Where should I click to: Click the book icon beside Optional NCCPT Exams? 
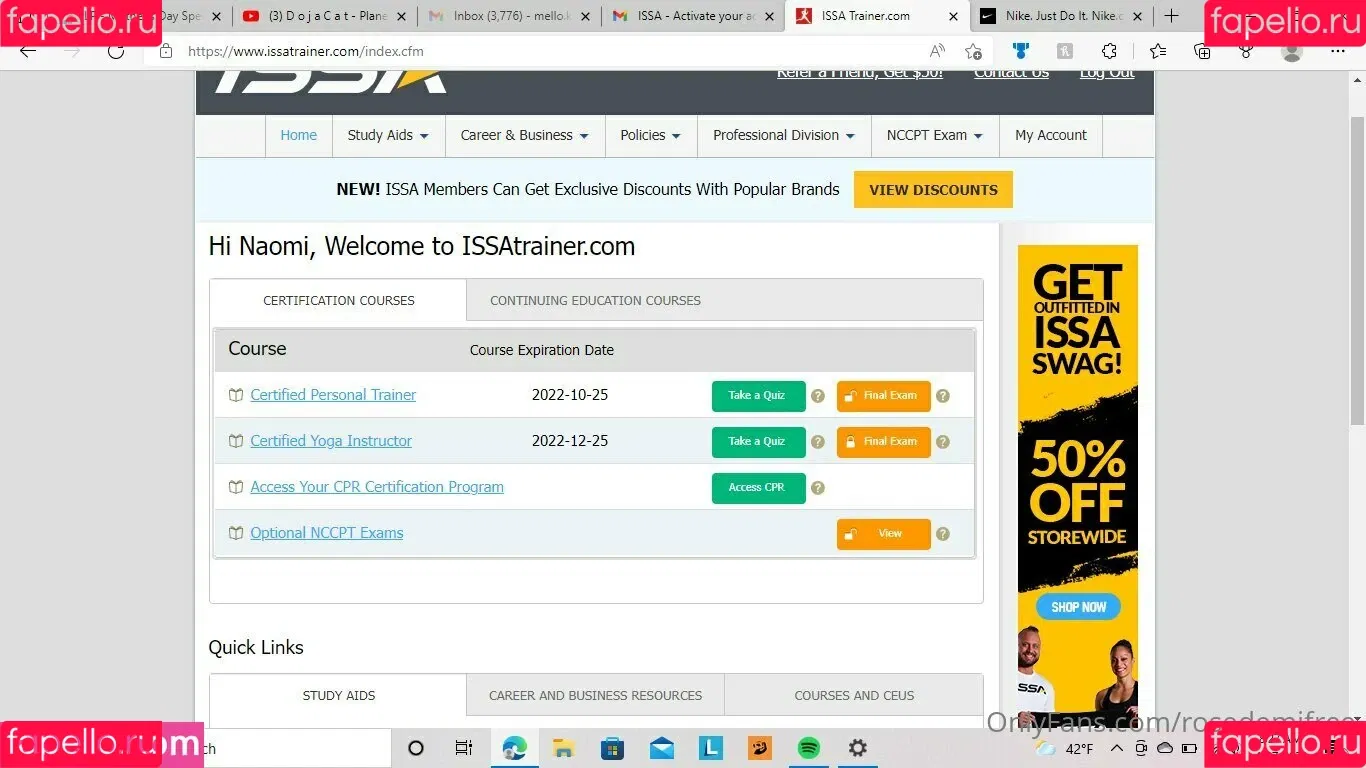236,533
